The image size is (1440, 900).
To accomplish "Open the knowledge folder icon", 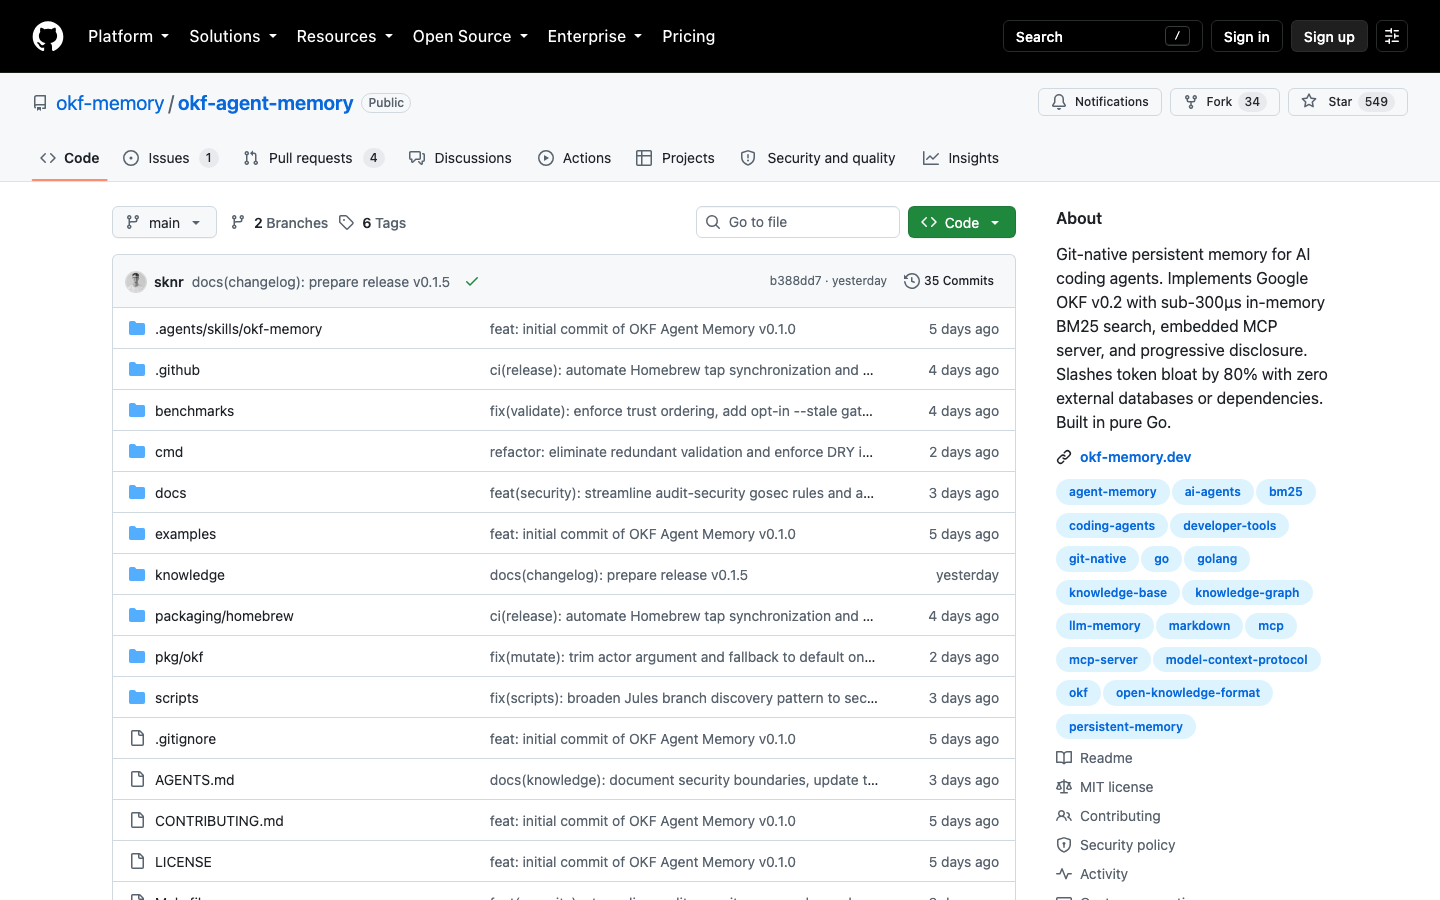I will coord(137,575).
